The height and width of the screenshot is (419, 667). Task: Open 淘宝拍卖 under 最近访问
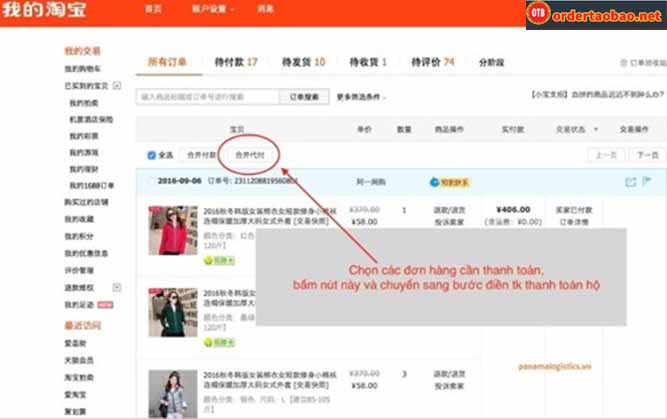(x=79, y=377)
